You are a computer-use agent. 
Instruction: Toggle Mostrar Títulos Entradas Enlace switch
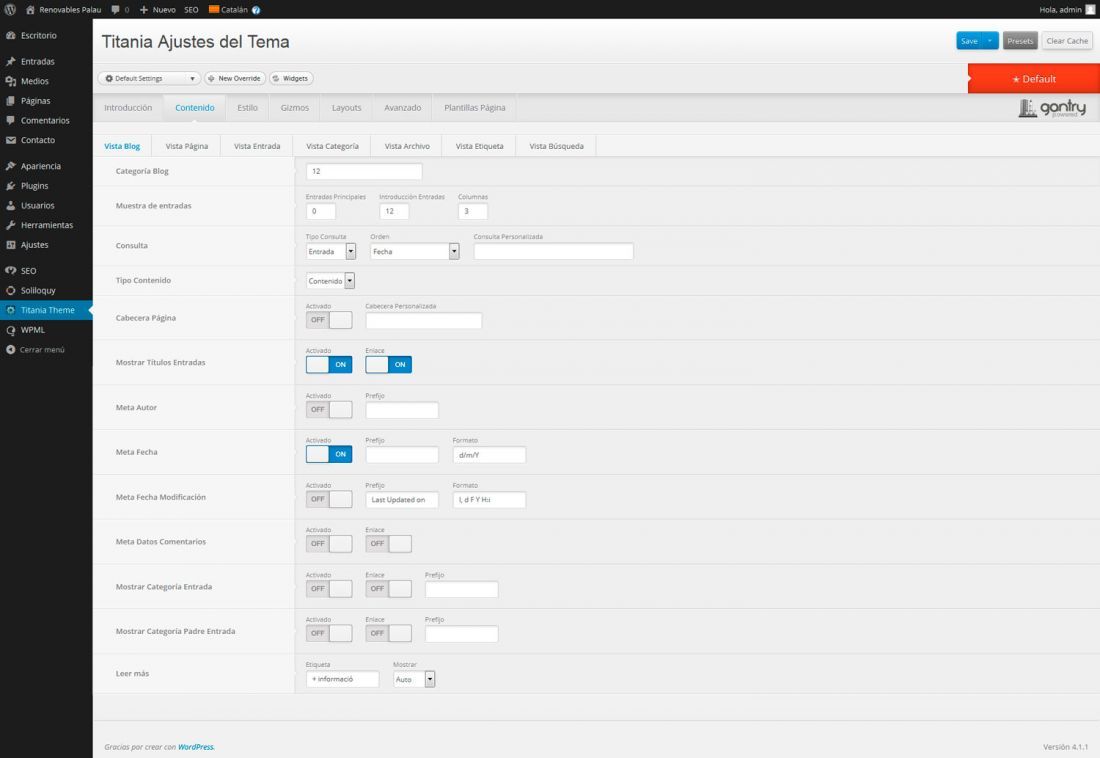click(x=389, y=365)
